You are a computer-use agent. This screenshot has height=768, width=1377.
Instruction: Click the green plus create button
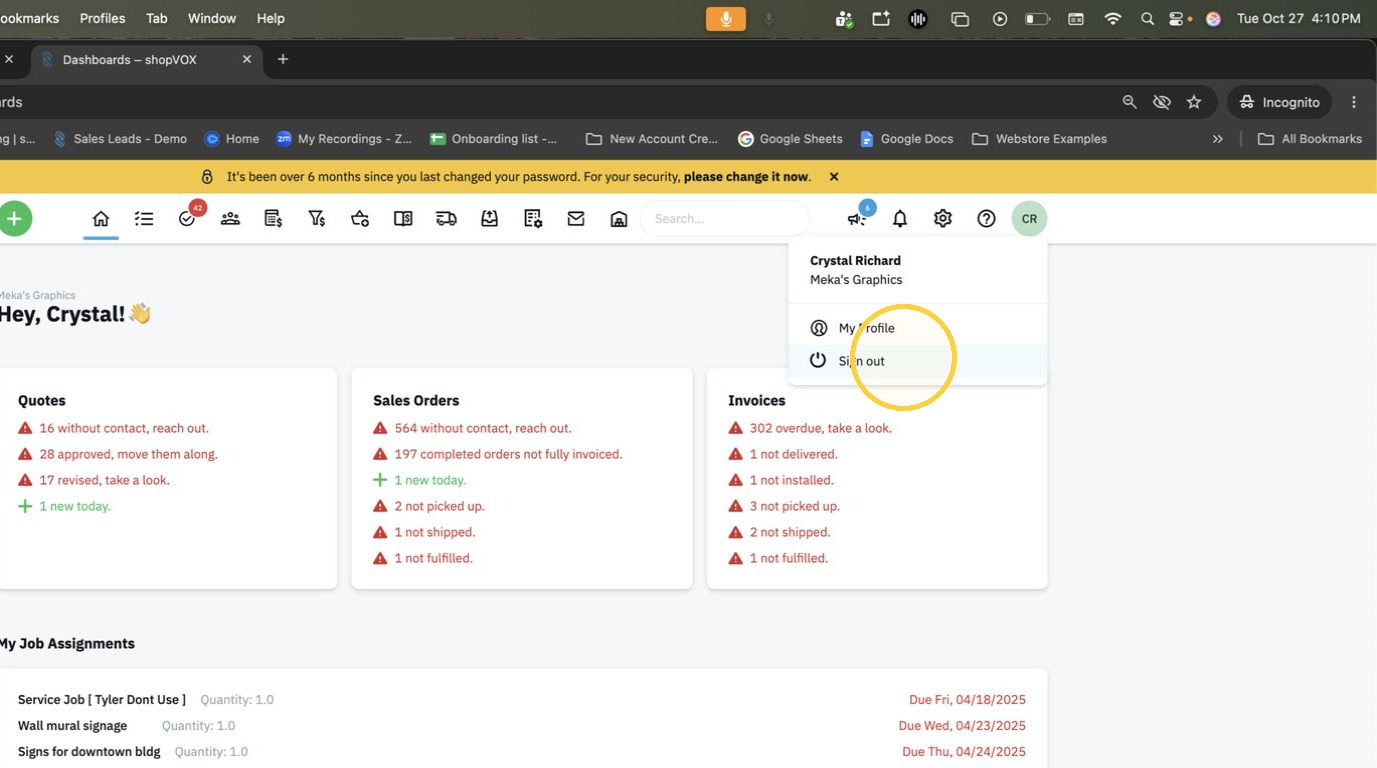(14, 218)
